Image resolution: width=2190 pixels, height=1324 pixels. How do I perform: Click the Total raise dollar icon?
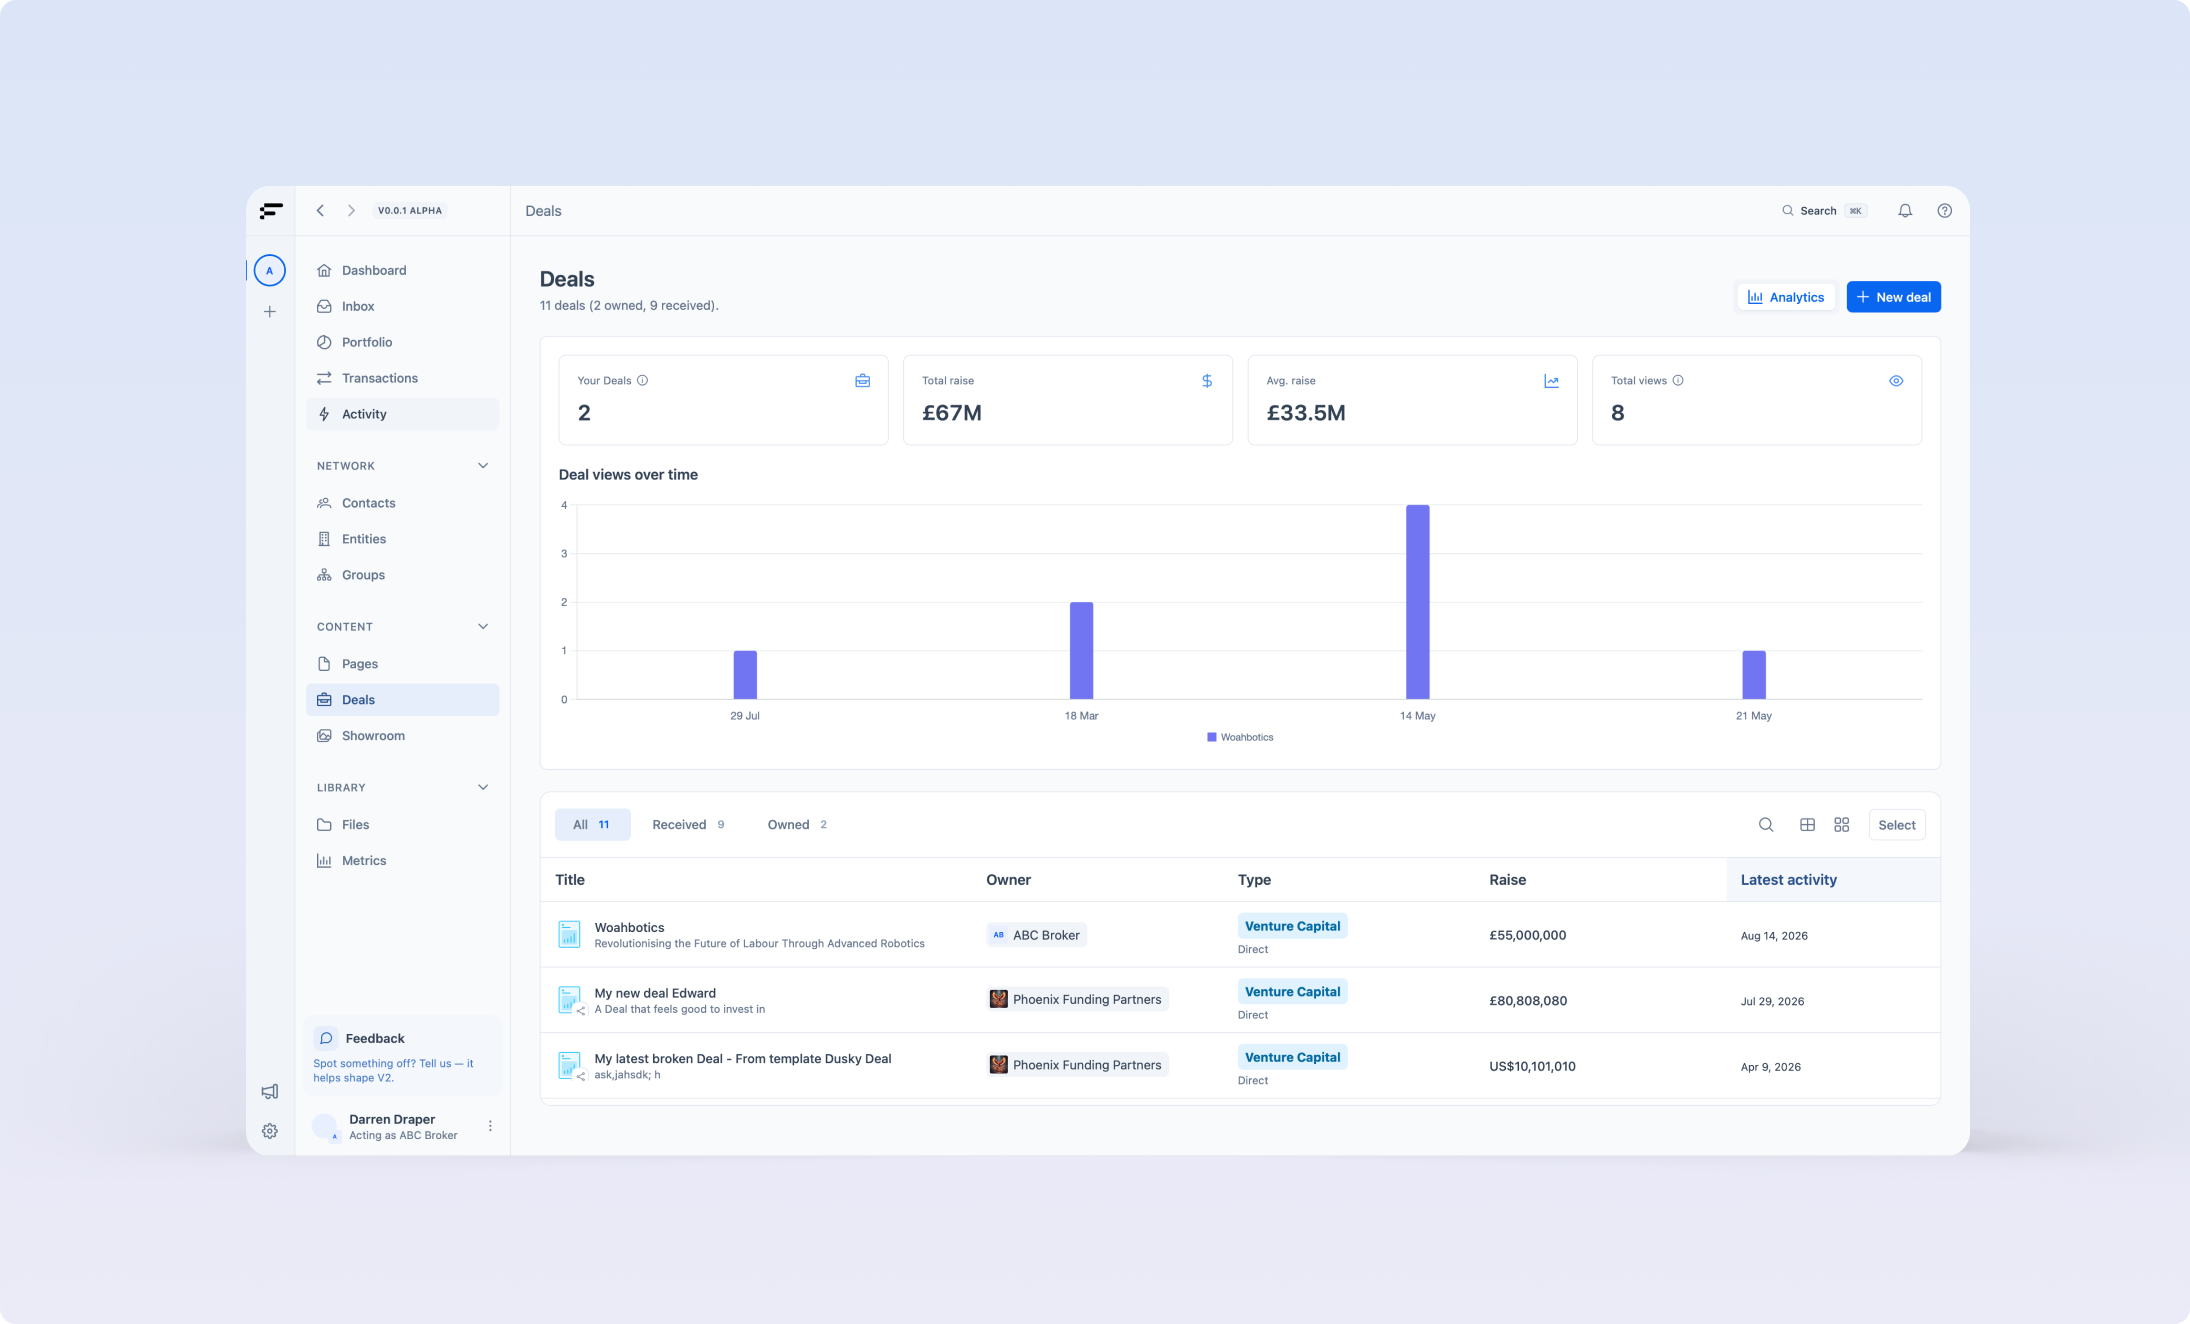click(1207, 381)
